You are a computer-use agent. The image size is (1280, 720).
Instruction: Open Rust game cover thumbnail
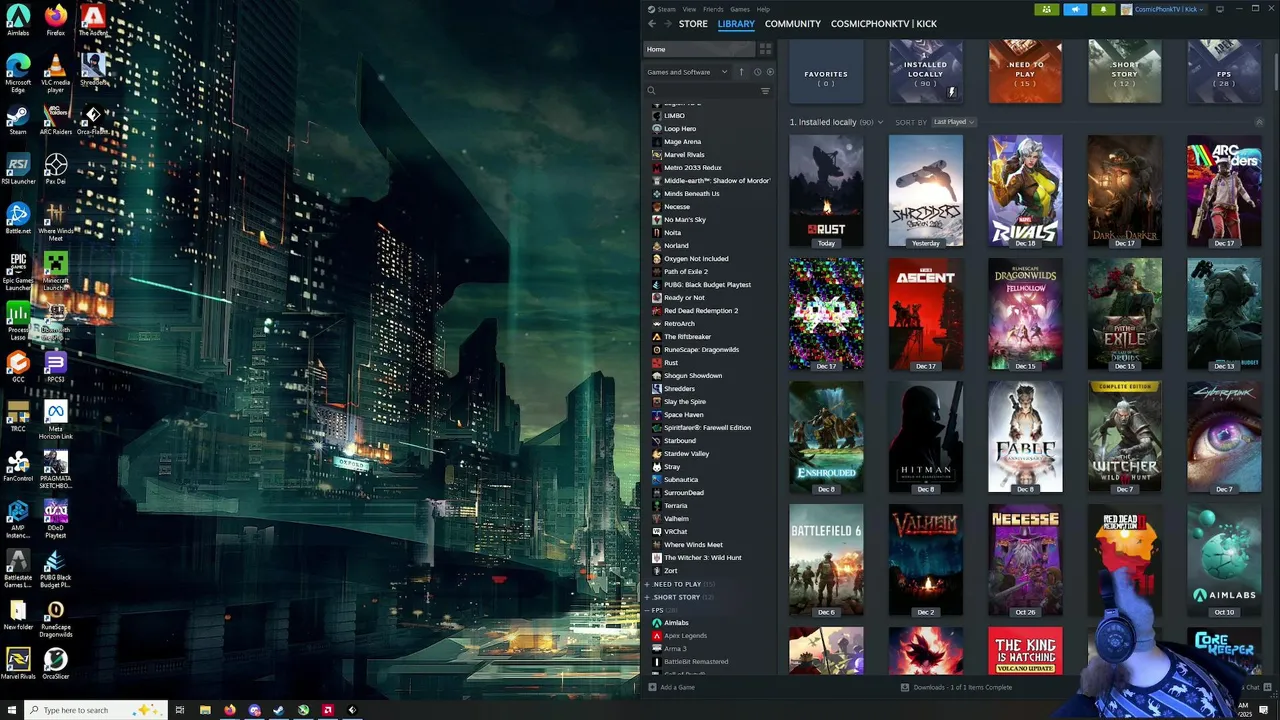826,191
